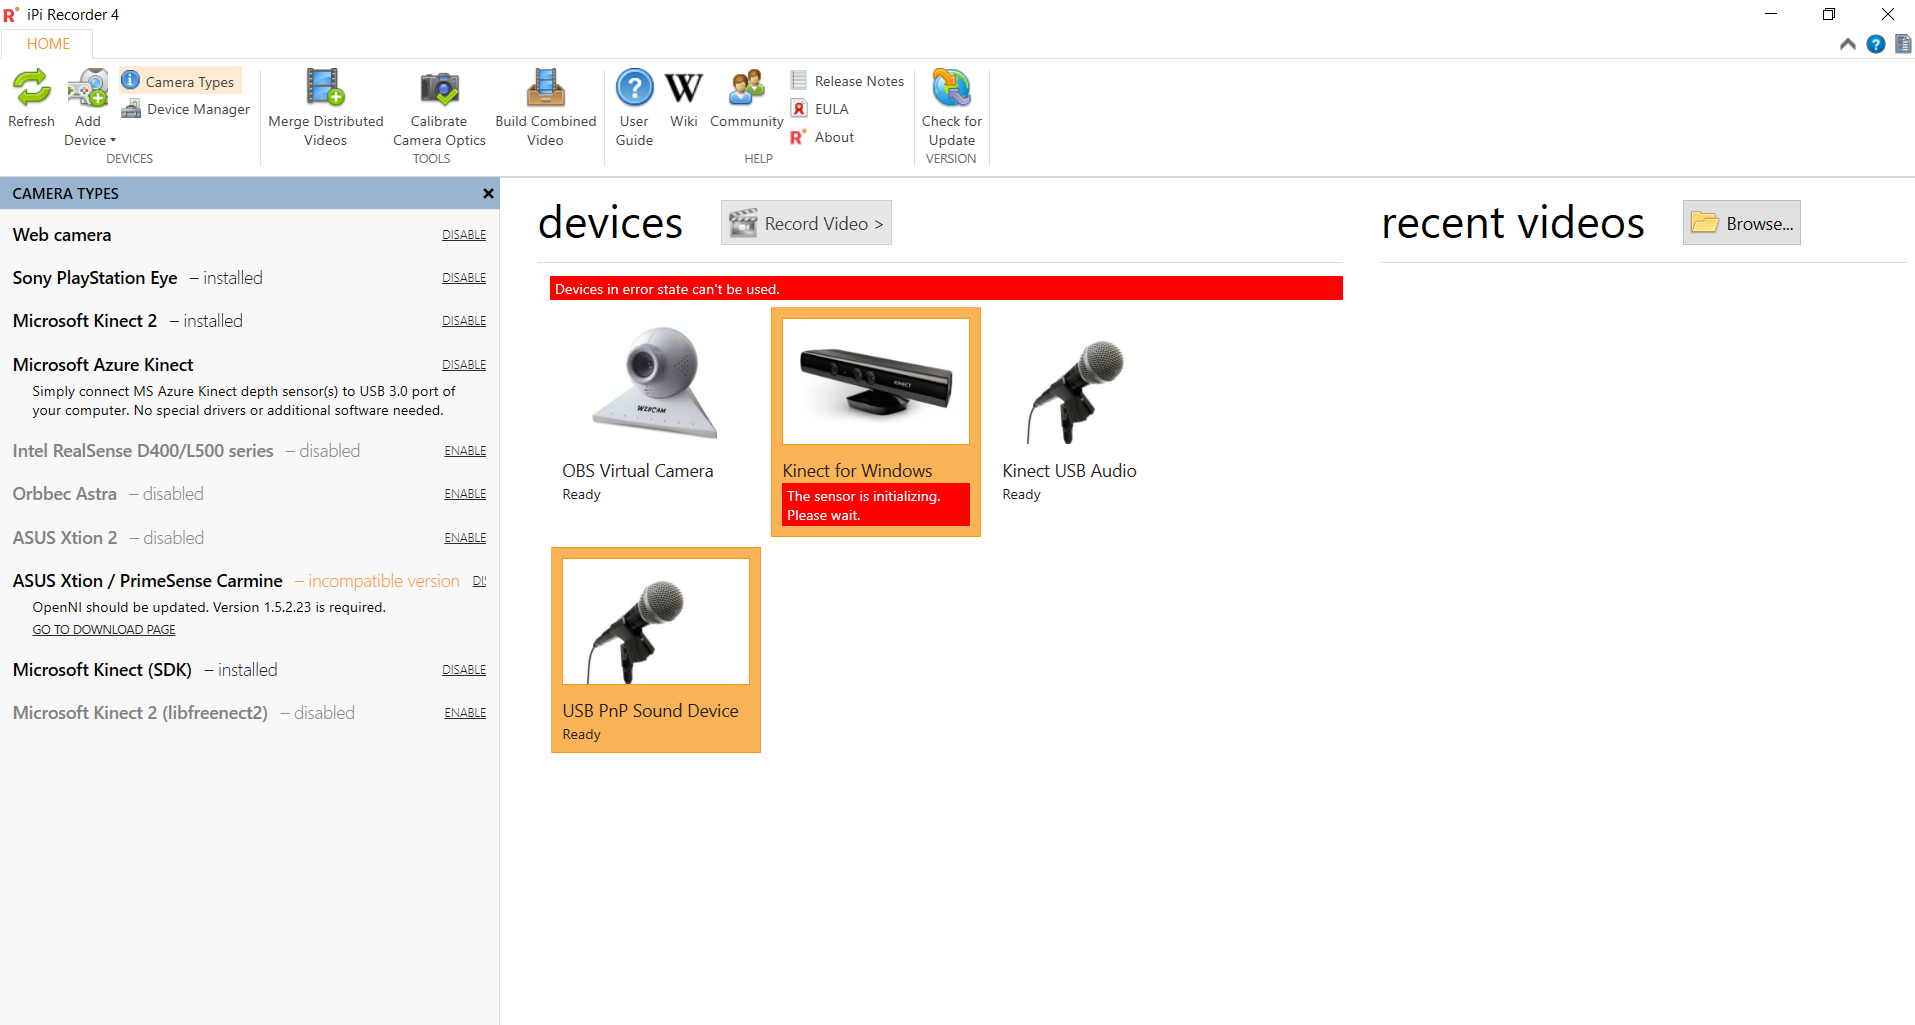Click Merge Distributed Videos tool

click(325, 108)
